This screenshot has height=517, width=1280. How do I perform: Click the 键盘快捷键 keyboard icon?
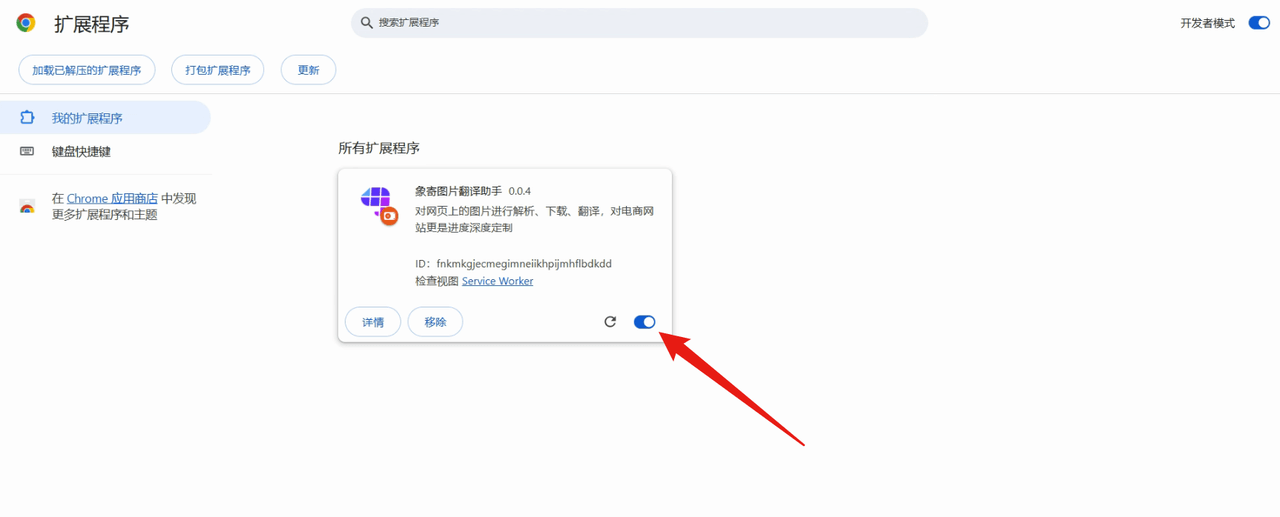point(27,151)
